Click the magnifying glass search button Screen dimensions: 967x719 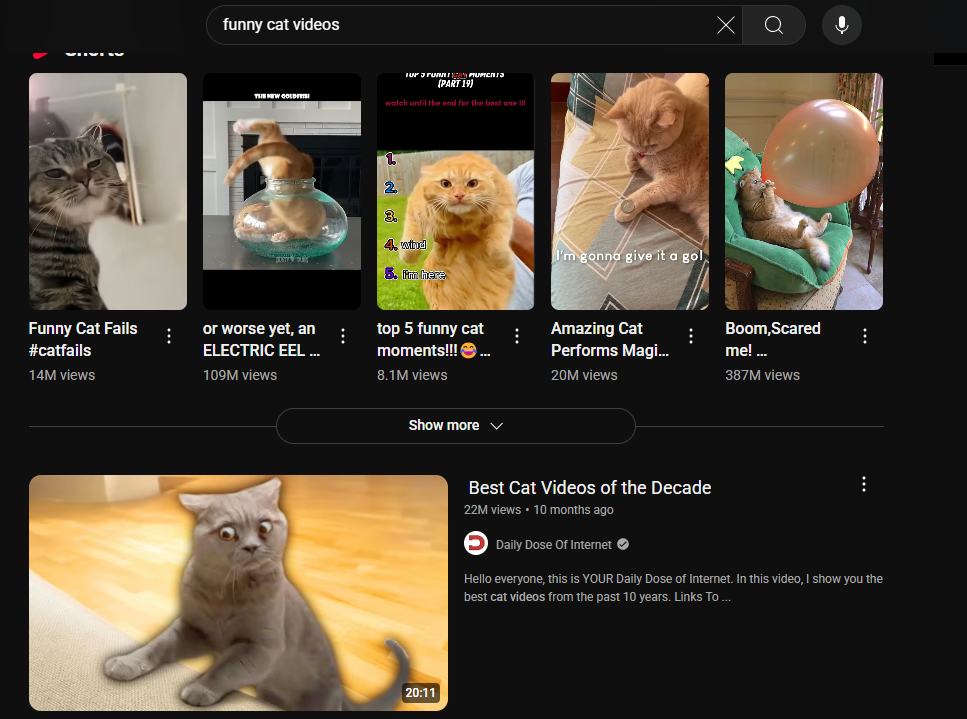pyautogui.click(x=774, y=25)
